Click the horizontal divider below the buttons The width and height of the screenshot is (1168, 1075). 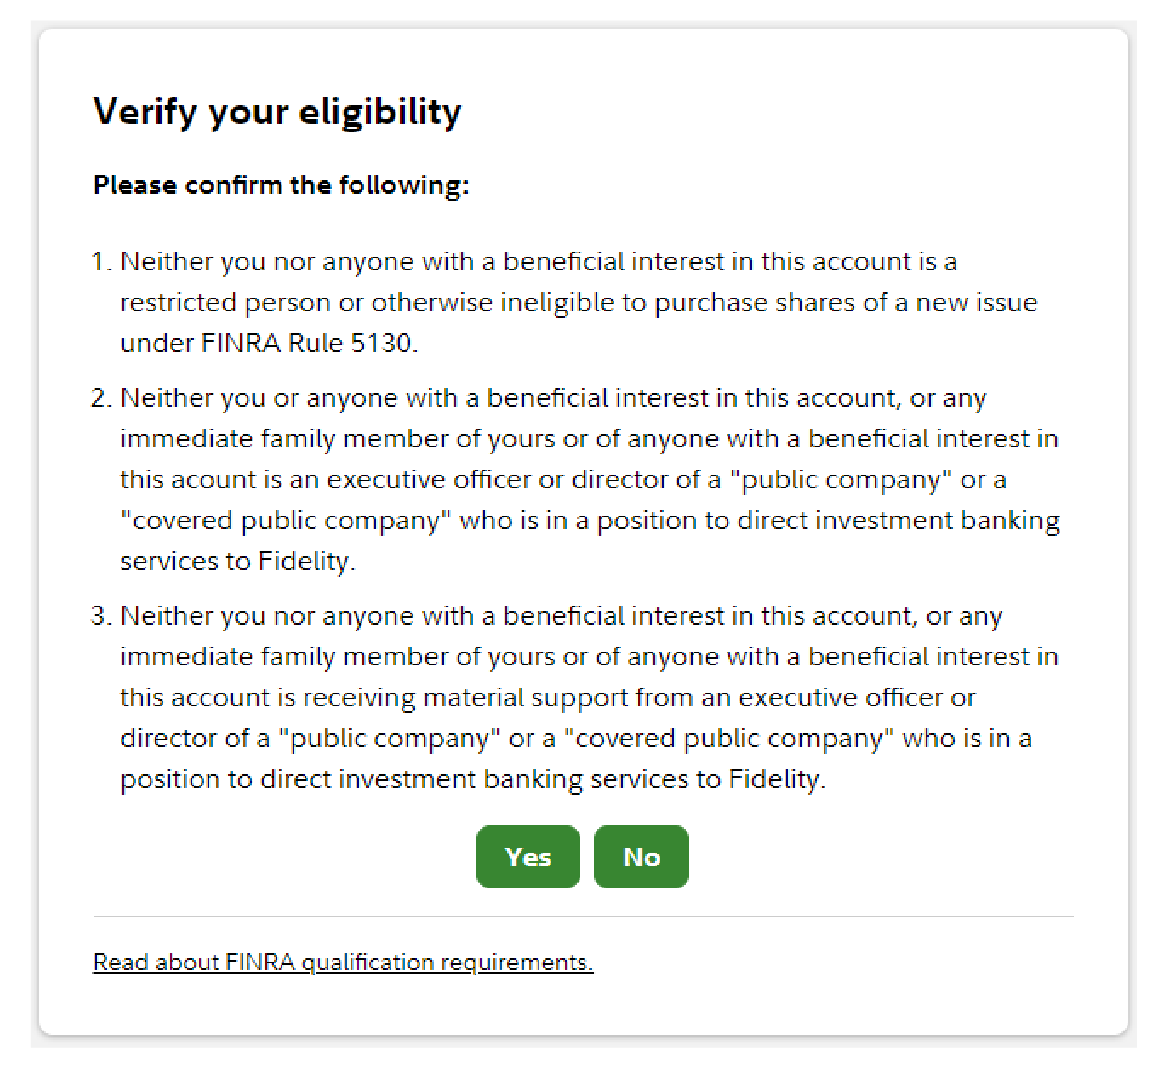[x=583, y=916]
